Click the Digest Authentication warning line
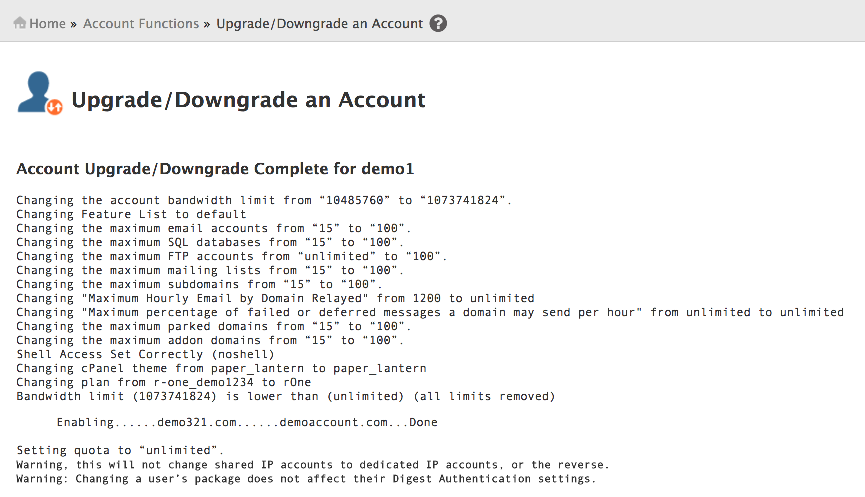 click(x=306, y=479)
